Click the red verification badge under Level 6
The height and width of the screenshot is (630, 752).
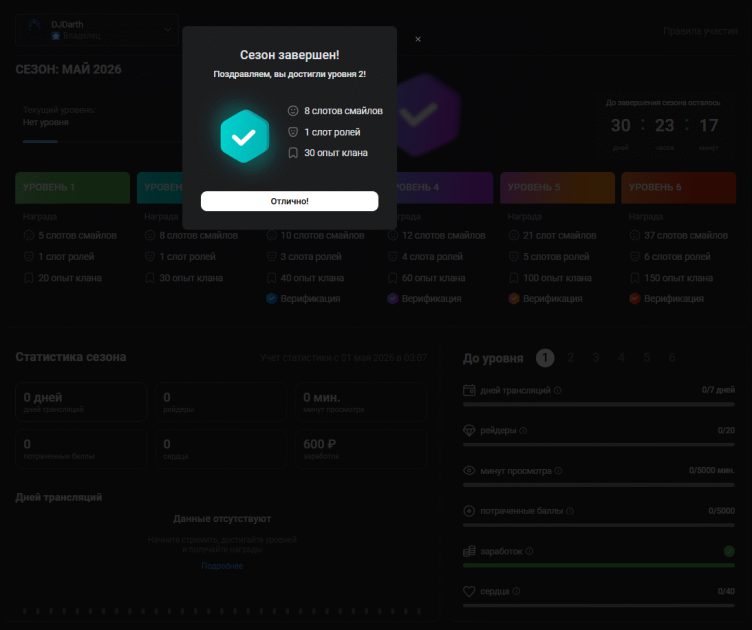[x=635, y=299]
